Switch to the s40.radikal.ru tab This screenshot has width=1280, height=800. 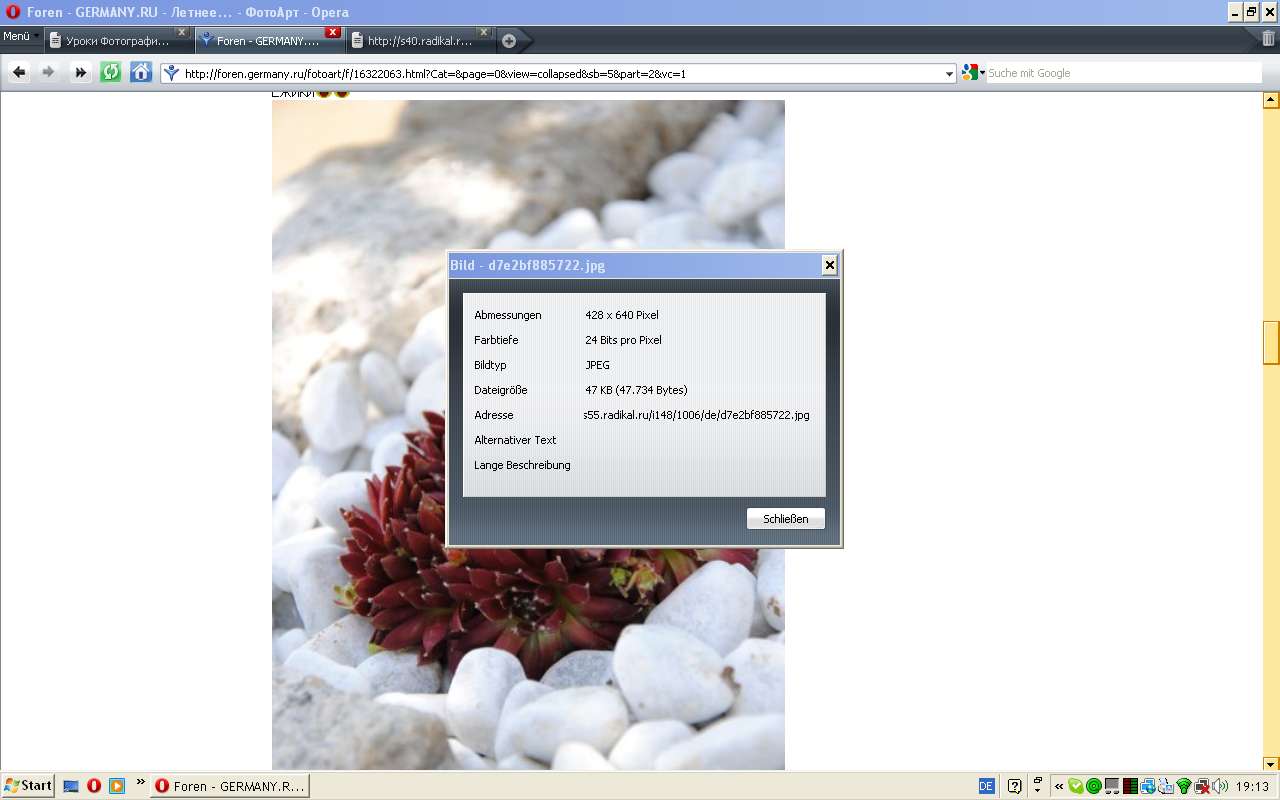pyautogui.click(x=419, y=41)
